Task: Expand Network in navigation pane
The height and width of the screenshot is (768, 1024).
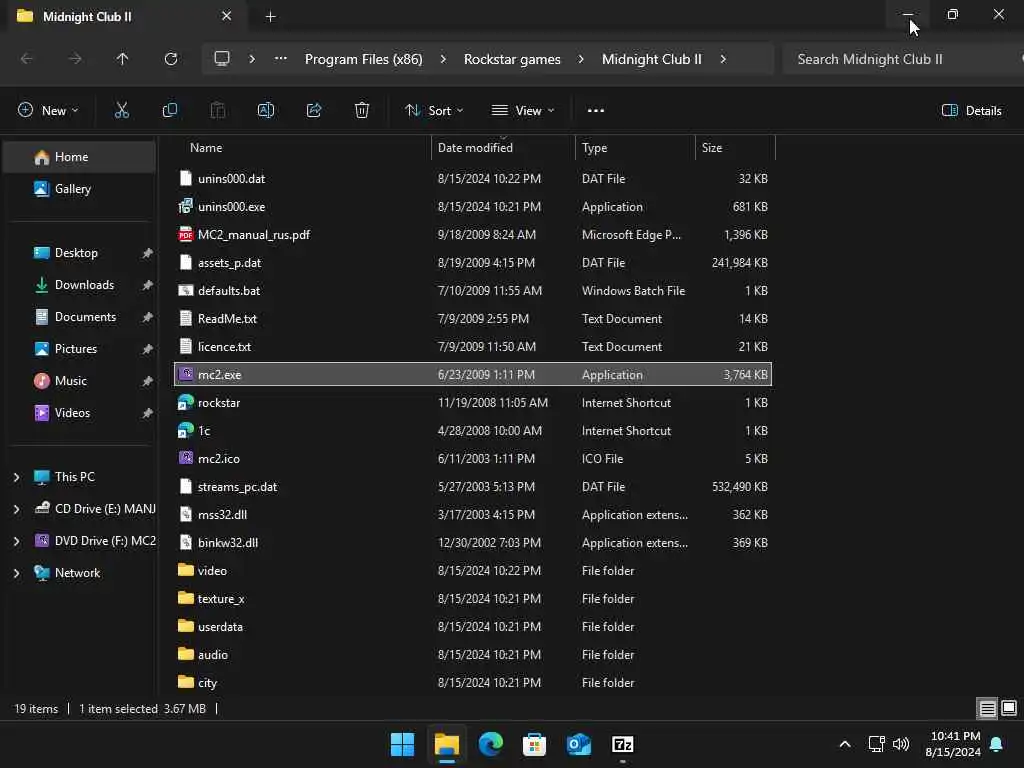Action: (x=16, y=573)
